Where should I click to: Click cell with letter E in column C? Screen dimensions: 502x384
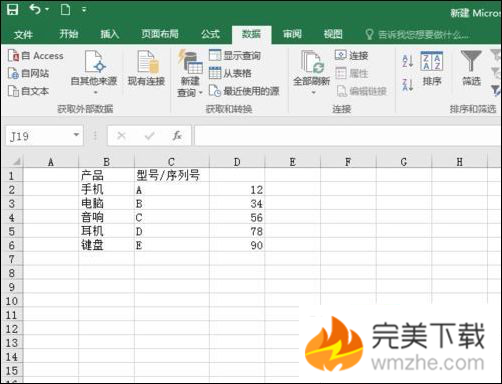[x=172, y=245]
